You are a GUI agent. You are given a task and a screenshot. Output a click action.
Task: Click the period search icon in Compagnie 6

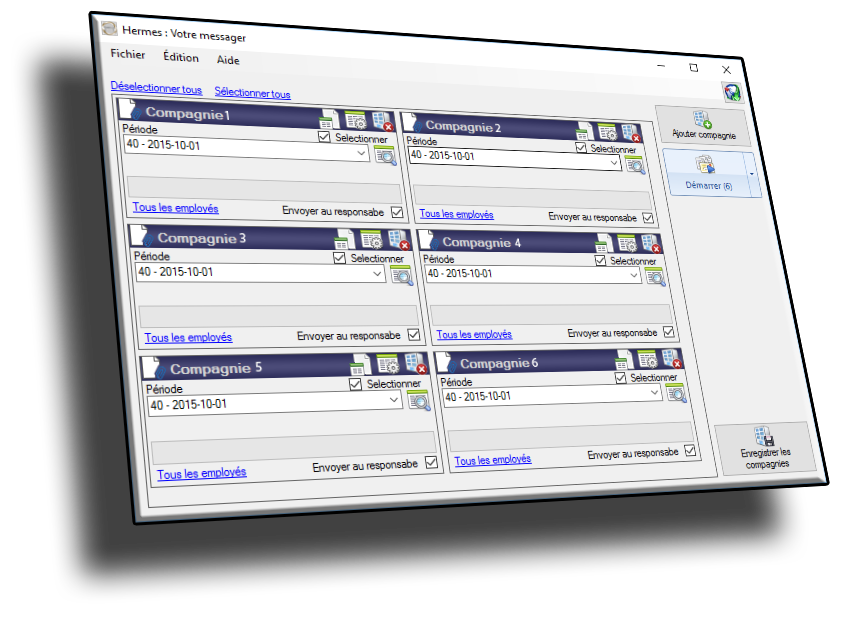[676, 393]
